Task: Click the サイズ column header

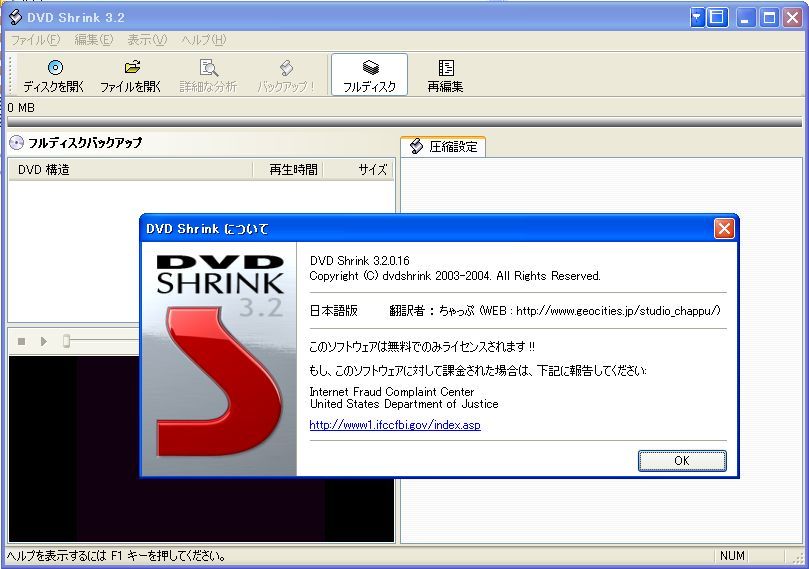Action: click(358, 170)
